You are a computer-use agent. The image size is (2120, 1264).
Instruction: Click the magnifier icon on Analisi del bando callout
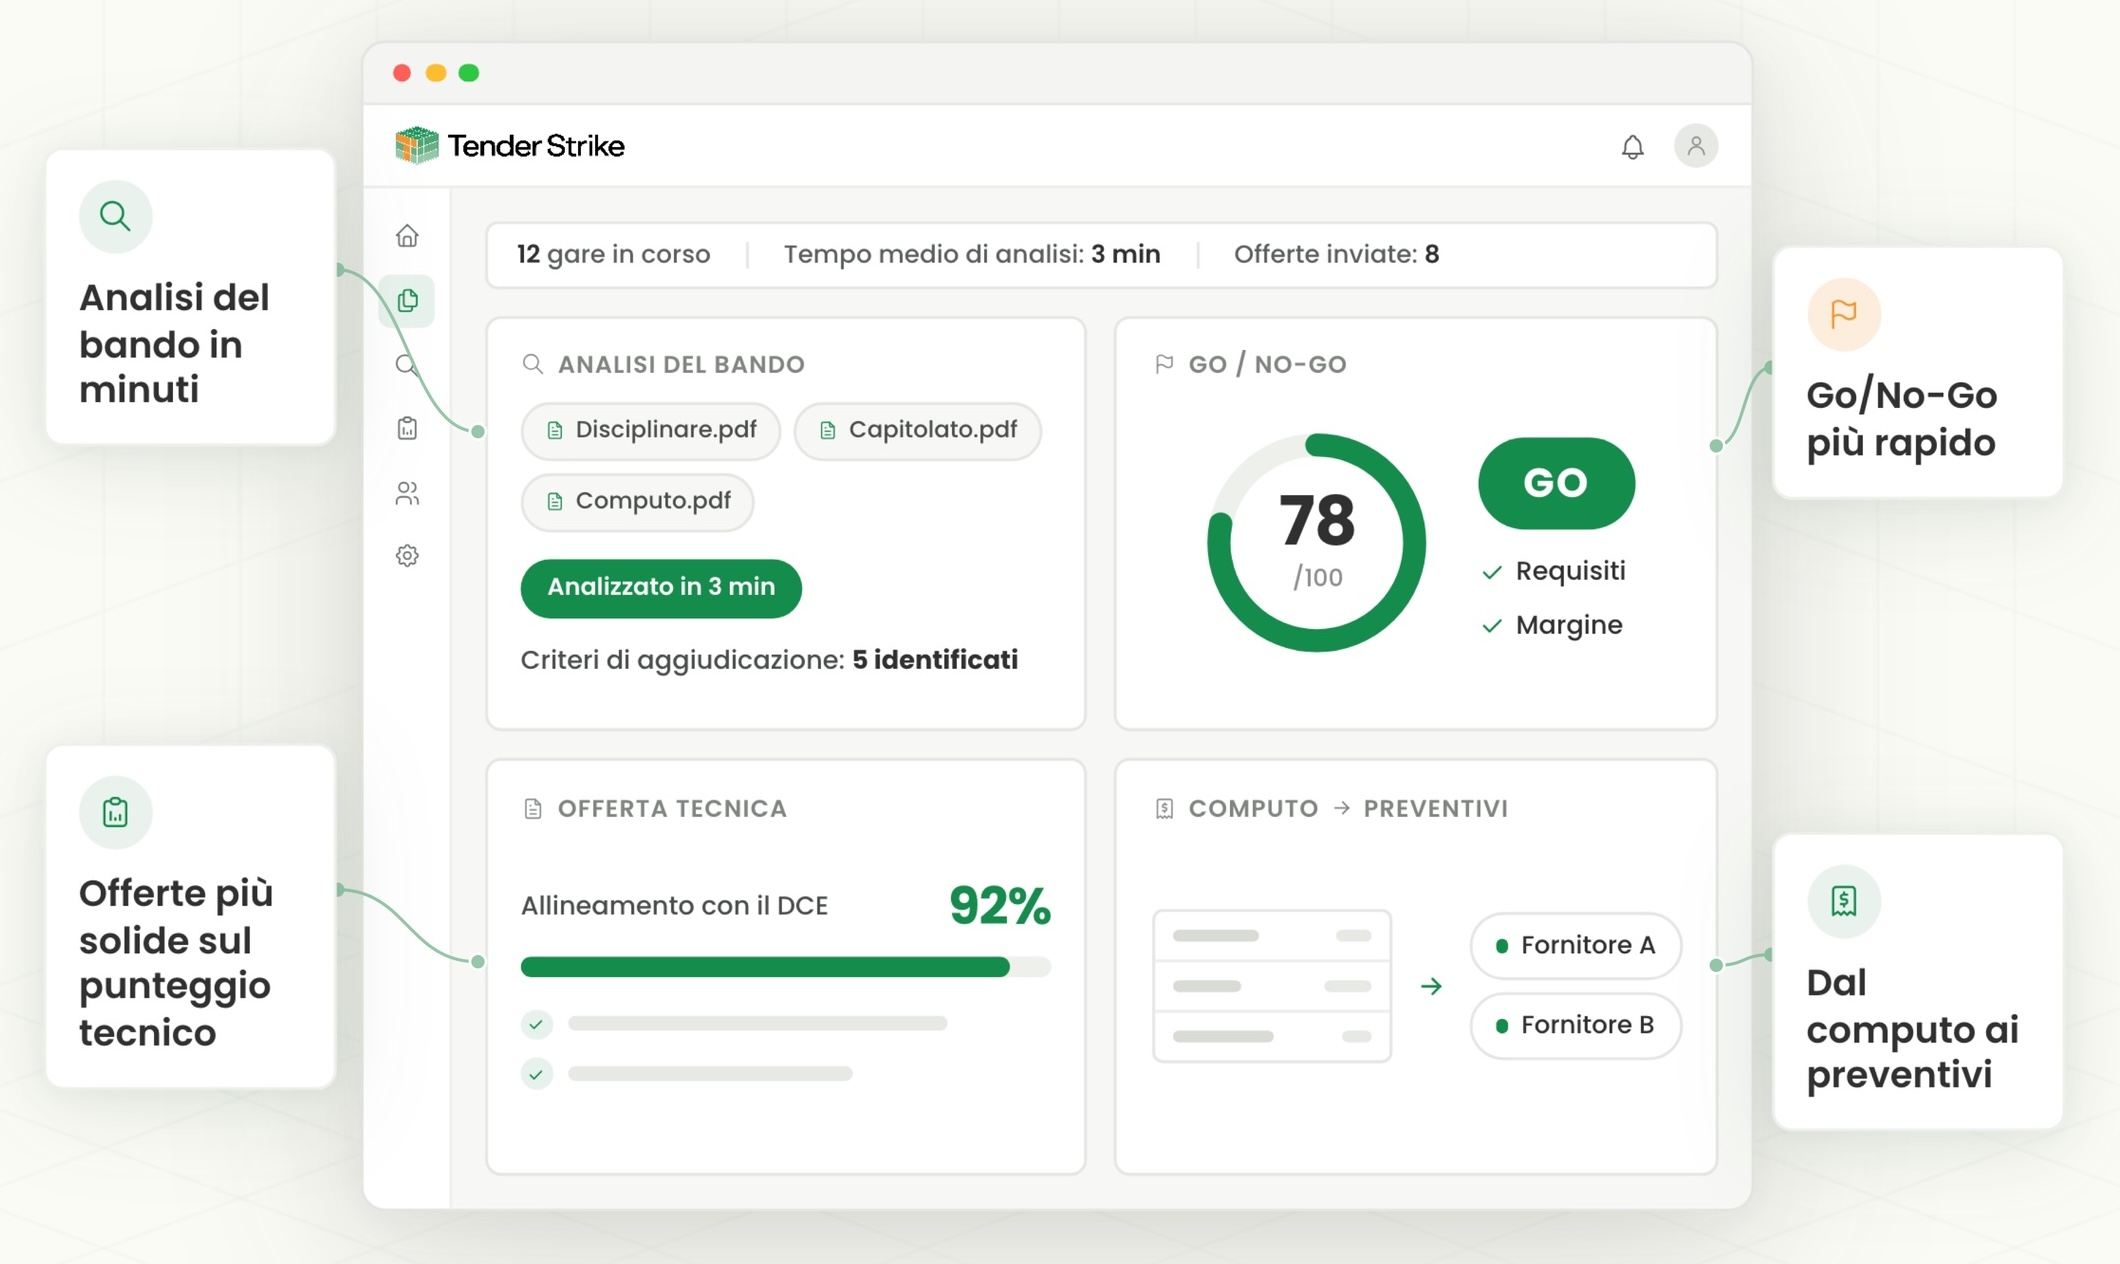[115, 216]
